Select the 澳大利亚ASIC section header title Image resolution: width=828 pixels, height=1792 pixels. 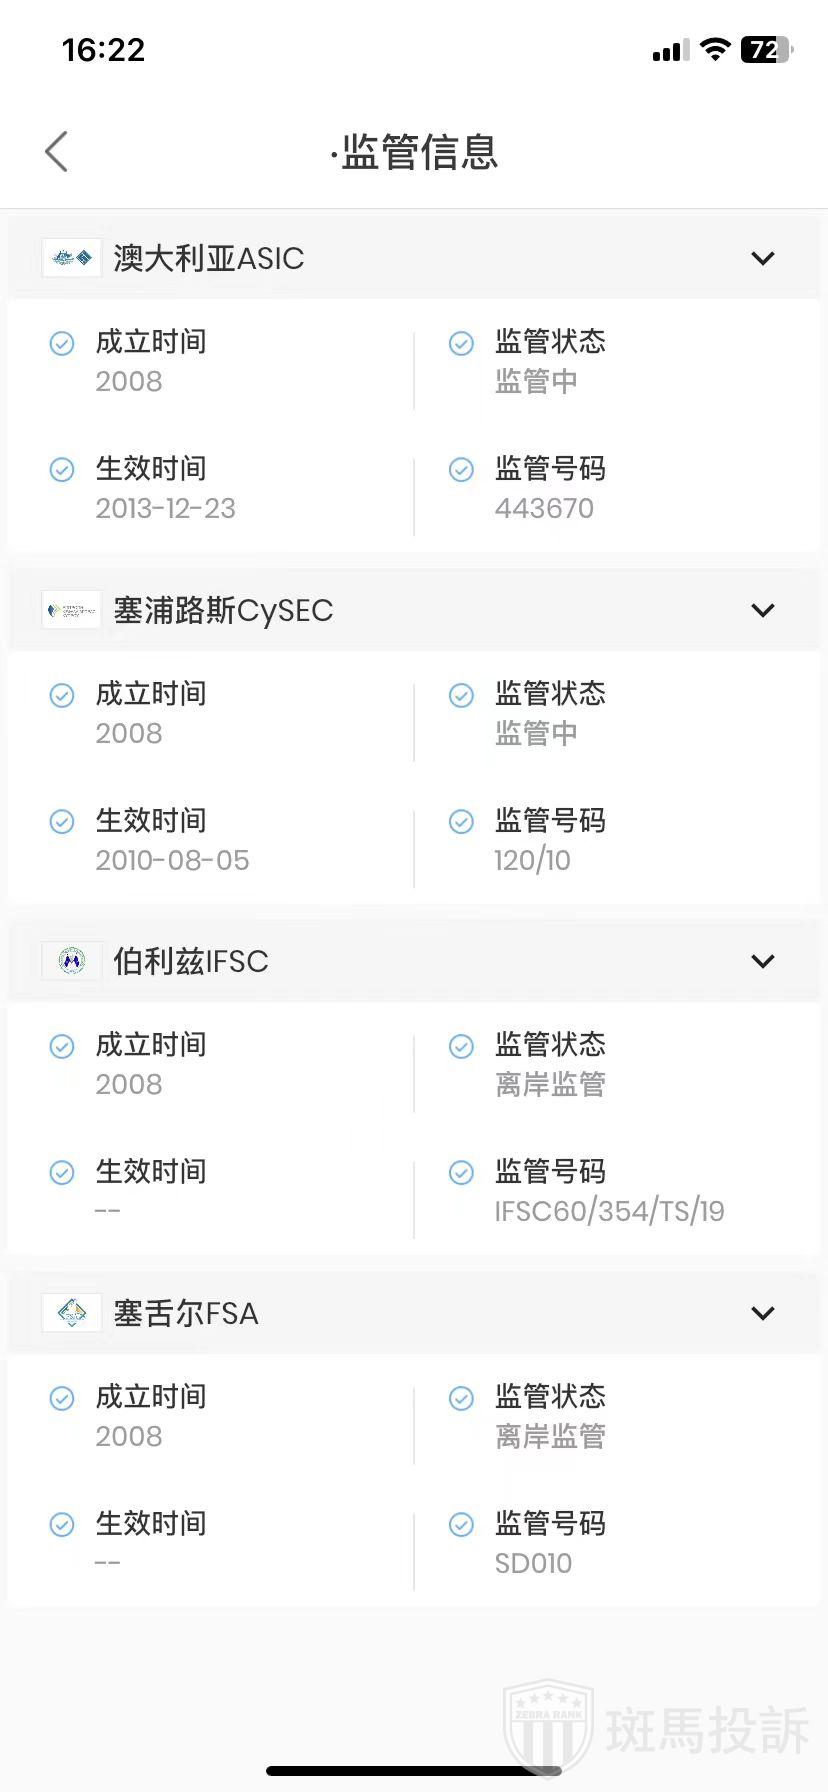[x=208, y=258]
